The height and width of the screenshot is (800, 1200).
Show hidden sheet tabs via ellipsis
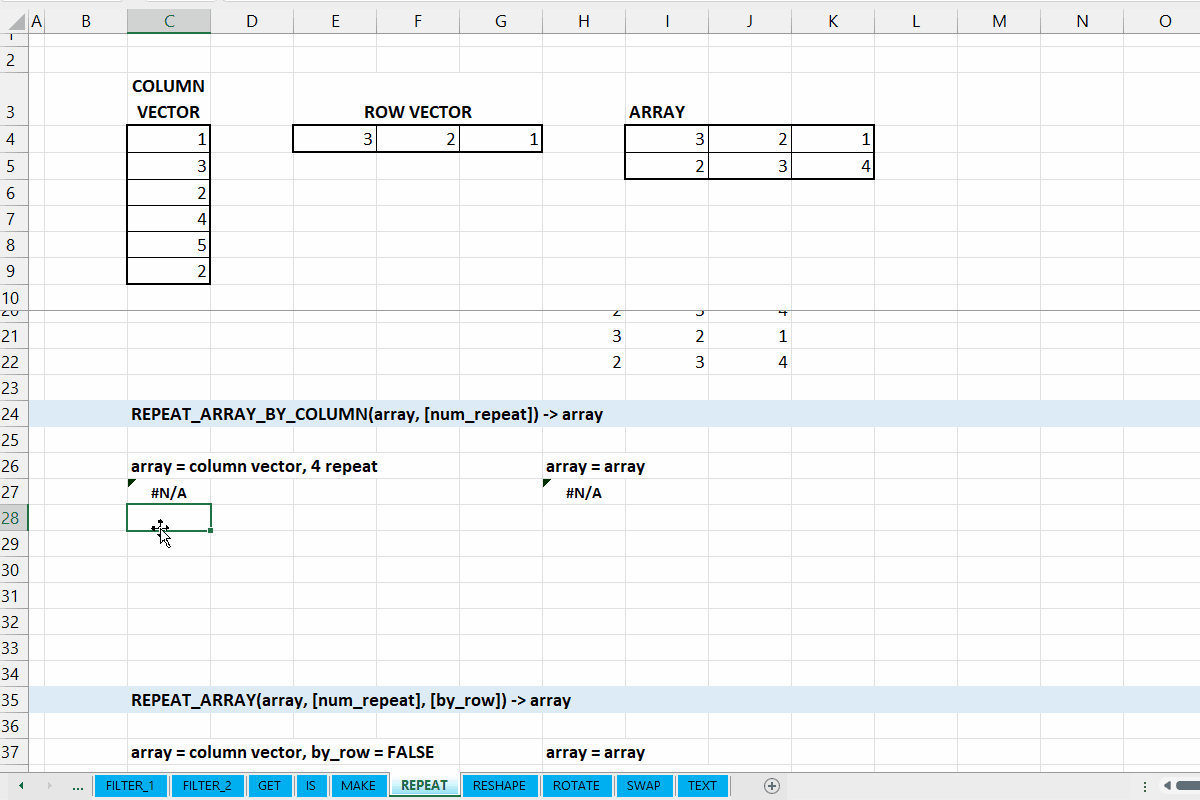click(78, 786)
